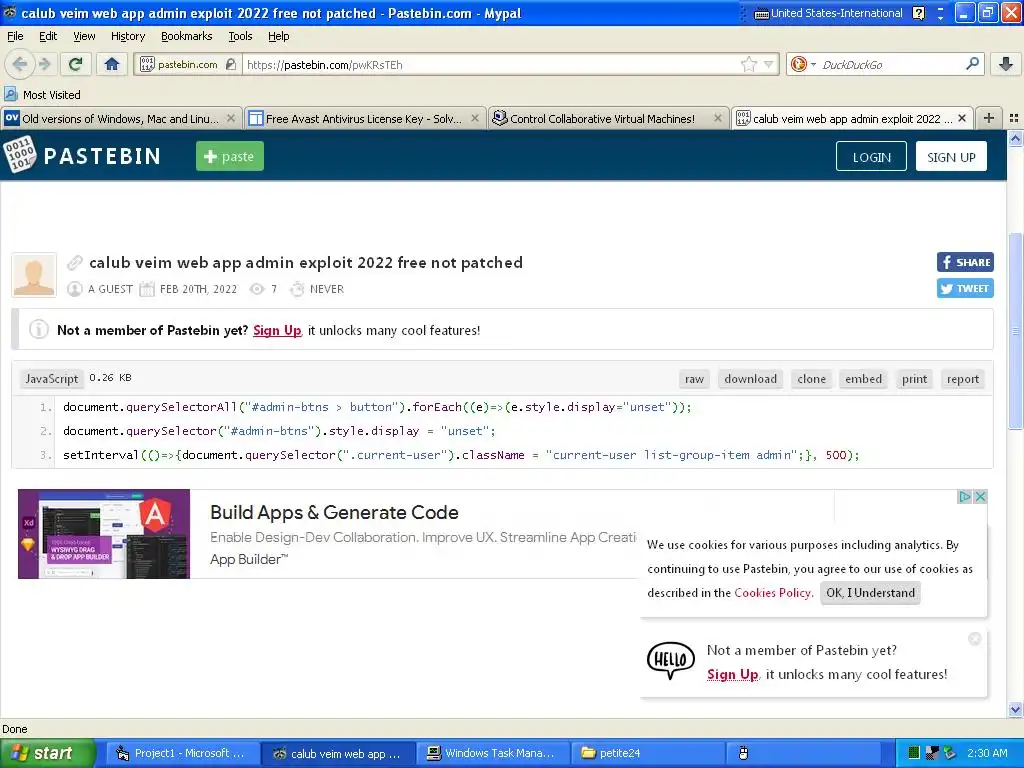Click the LOGIN button
1024x768 pixels.
tap(871, 157)
